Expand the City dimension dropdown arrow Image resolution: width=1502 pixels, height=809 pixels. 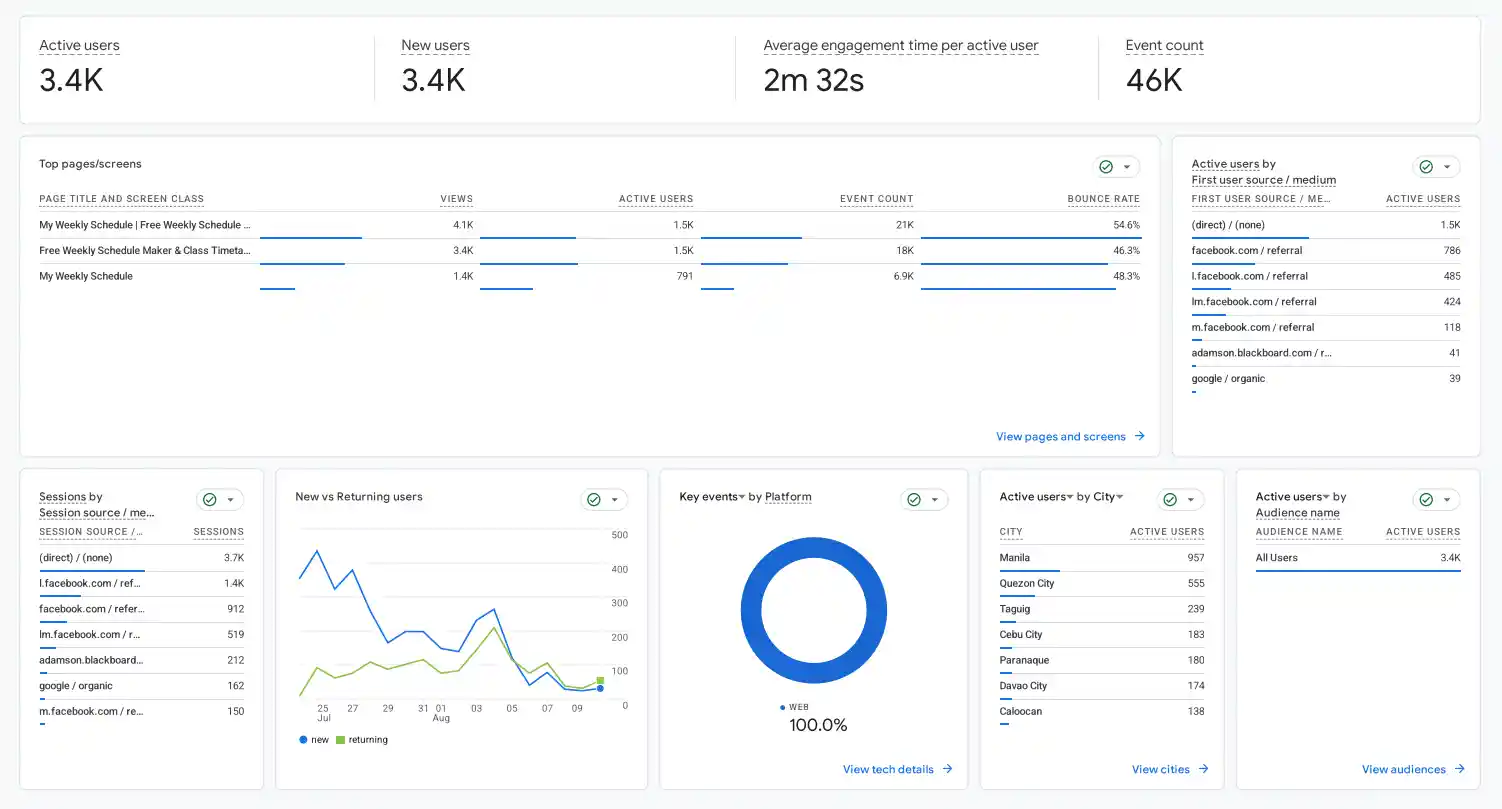(1120, 497)
